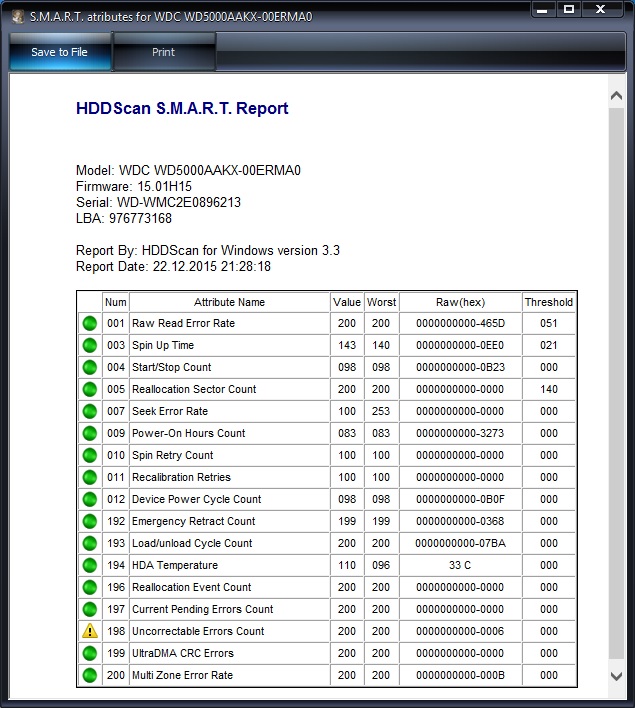Click green status icon for Emergency Retract Count
The width and height of the screenshot is (635, 708).
pos(90,521)
